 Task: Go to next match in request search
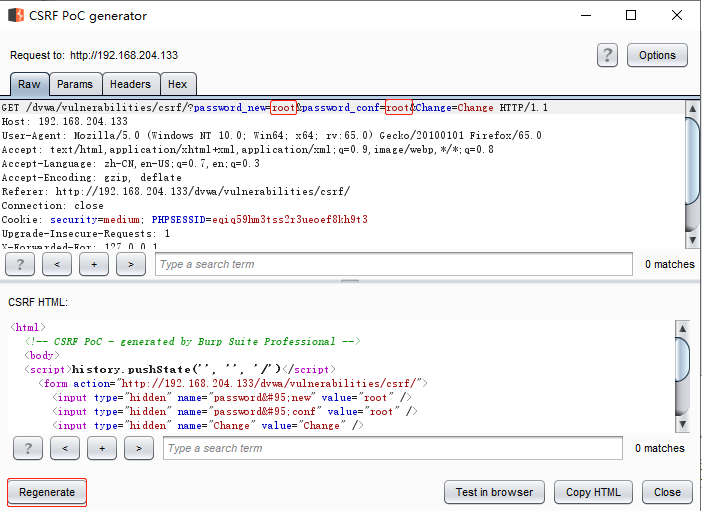coord(131,264)
